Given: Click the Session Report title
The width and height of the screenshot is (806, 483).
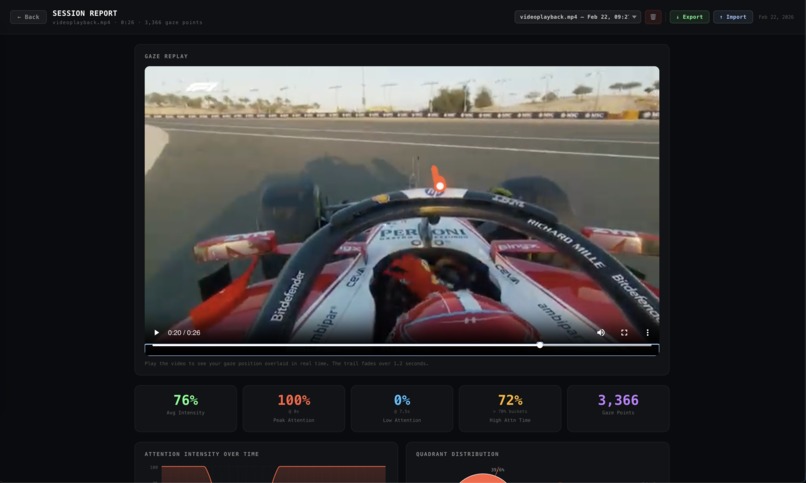Looking at the screenshot, I should [85, 13].
